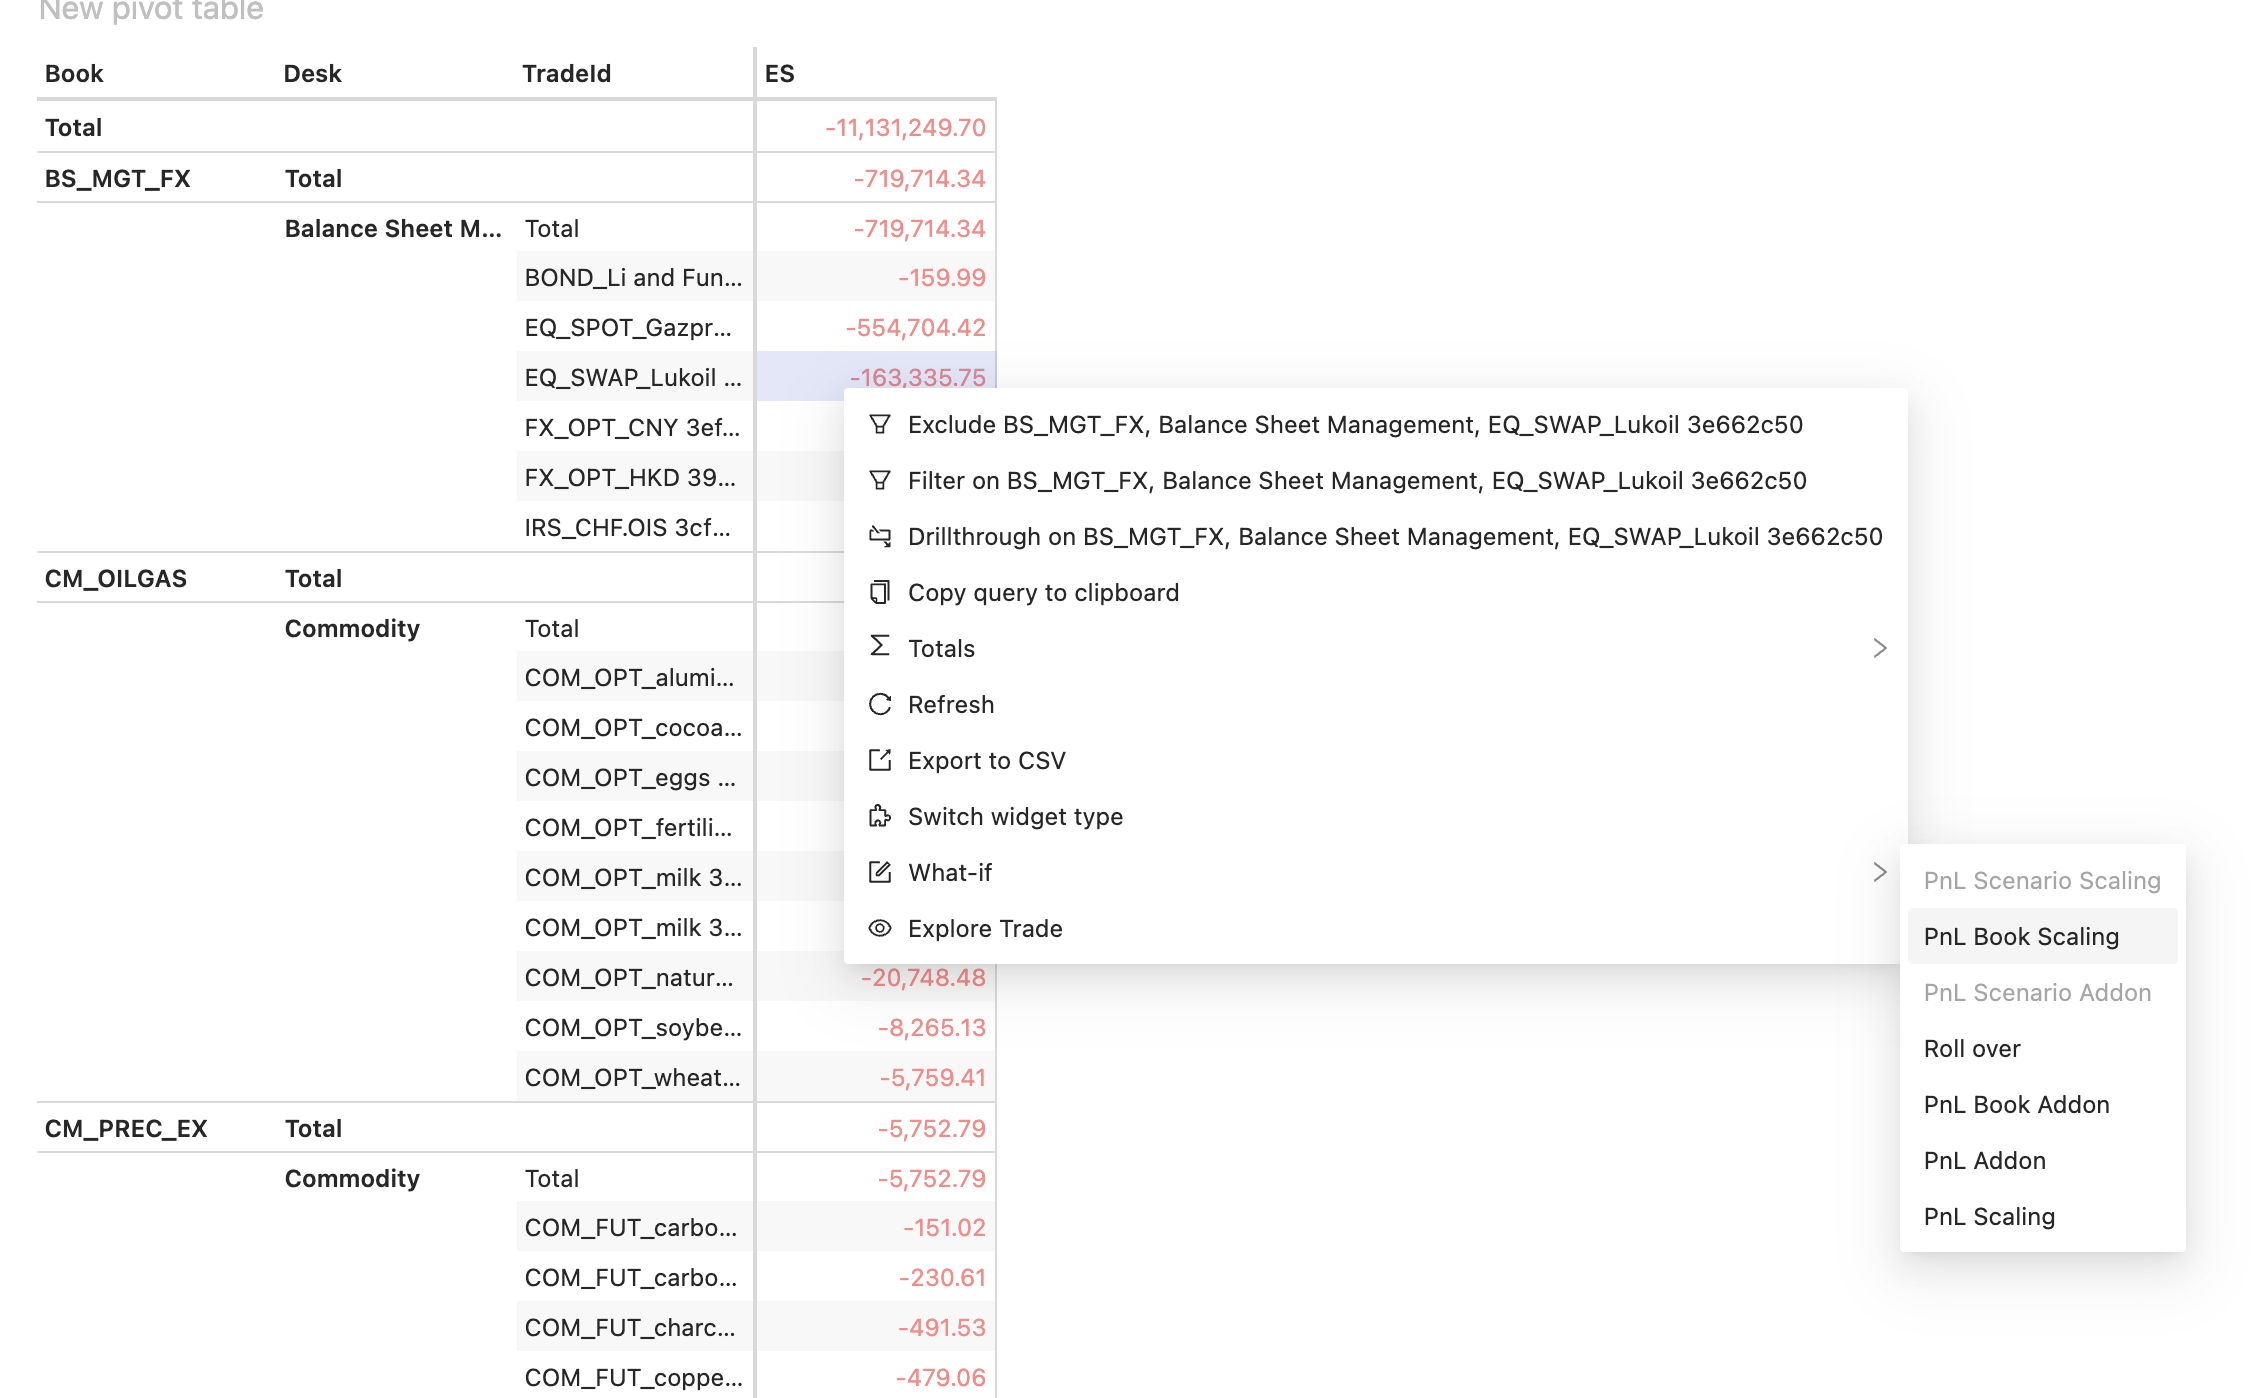Choose PnL Book Scaling in the What-if submenu
2266x1398 pixels.
2021,936
